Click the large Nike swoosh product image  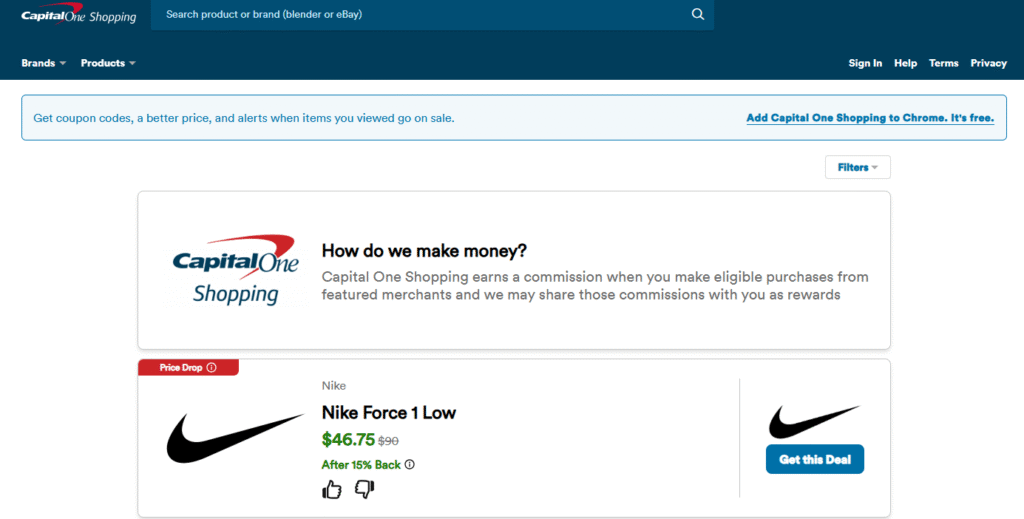click(235, 438)
